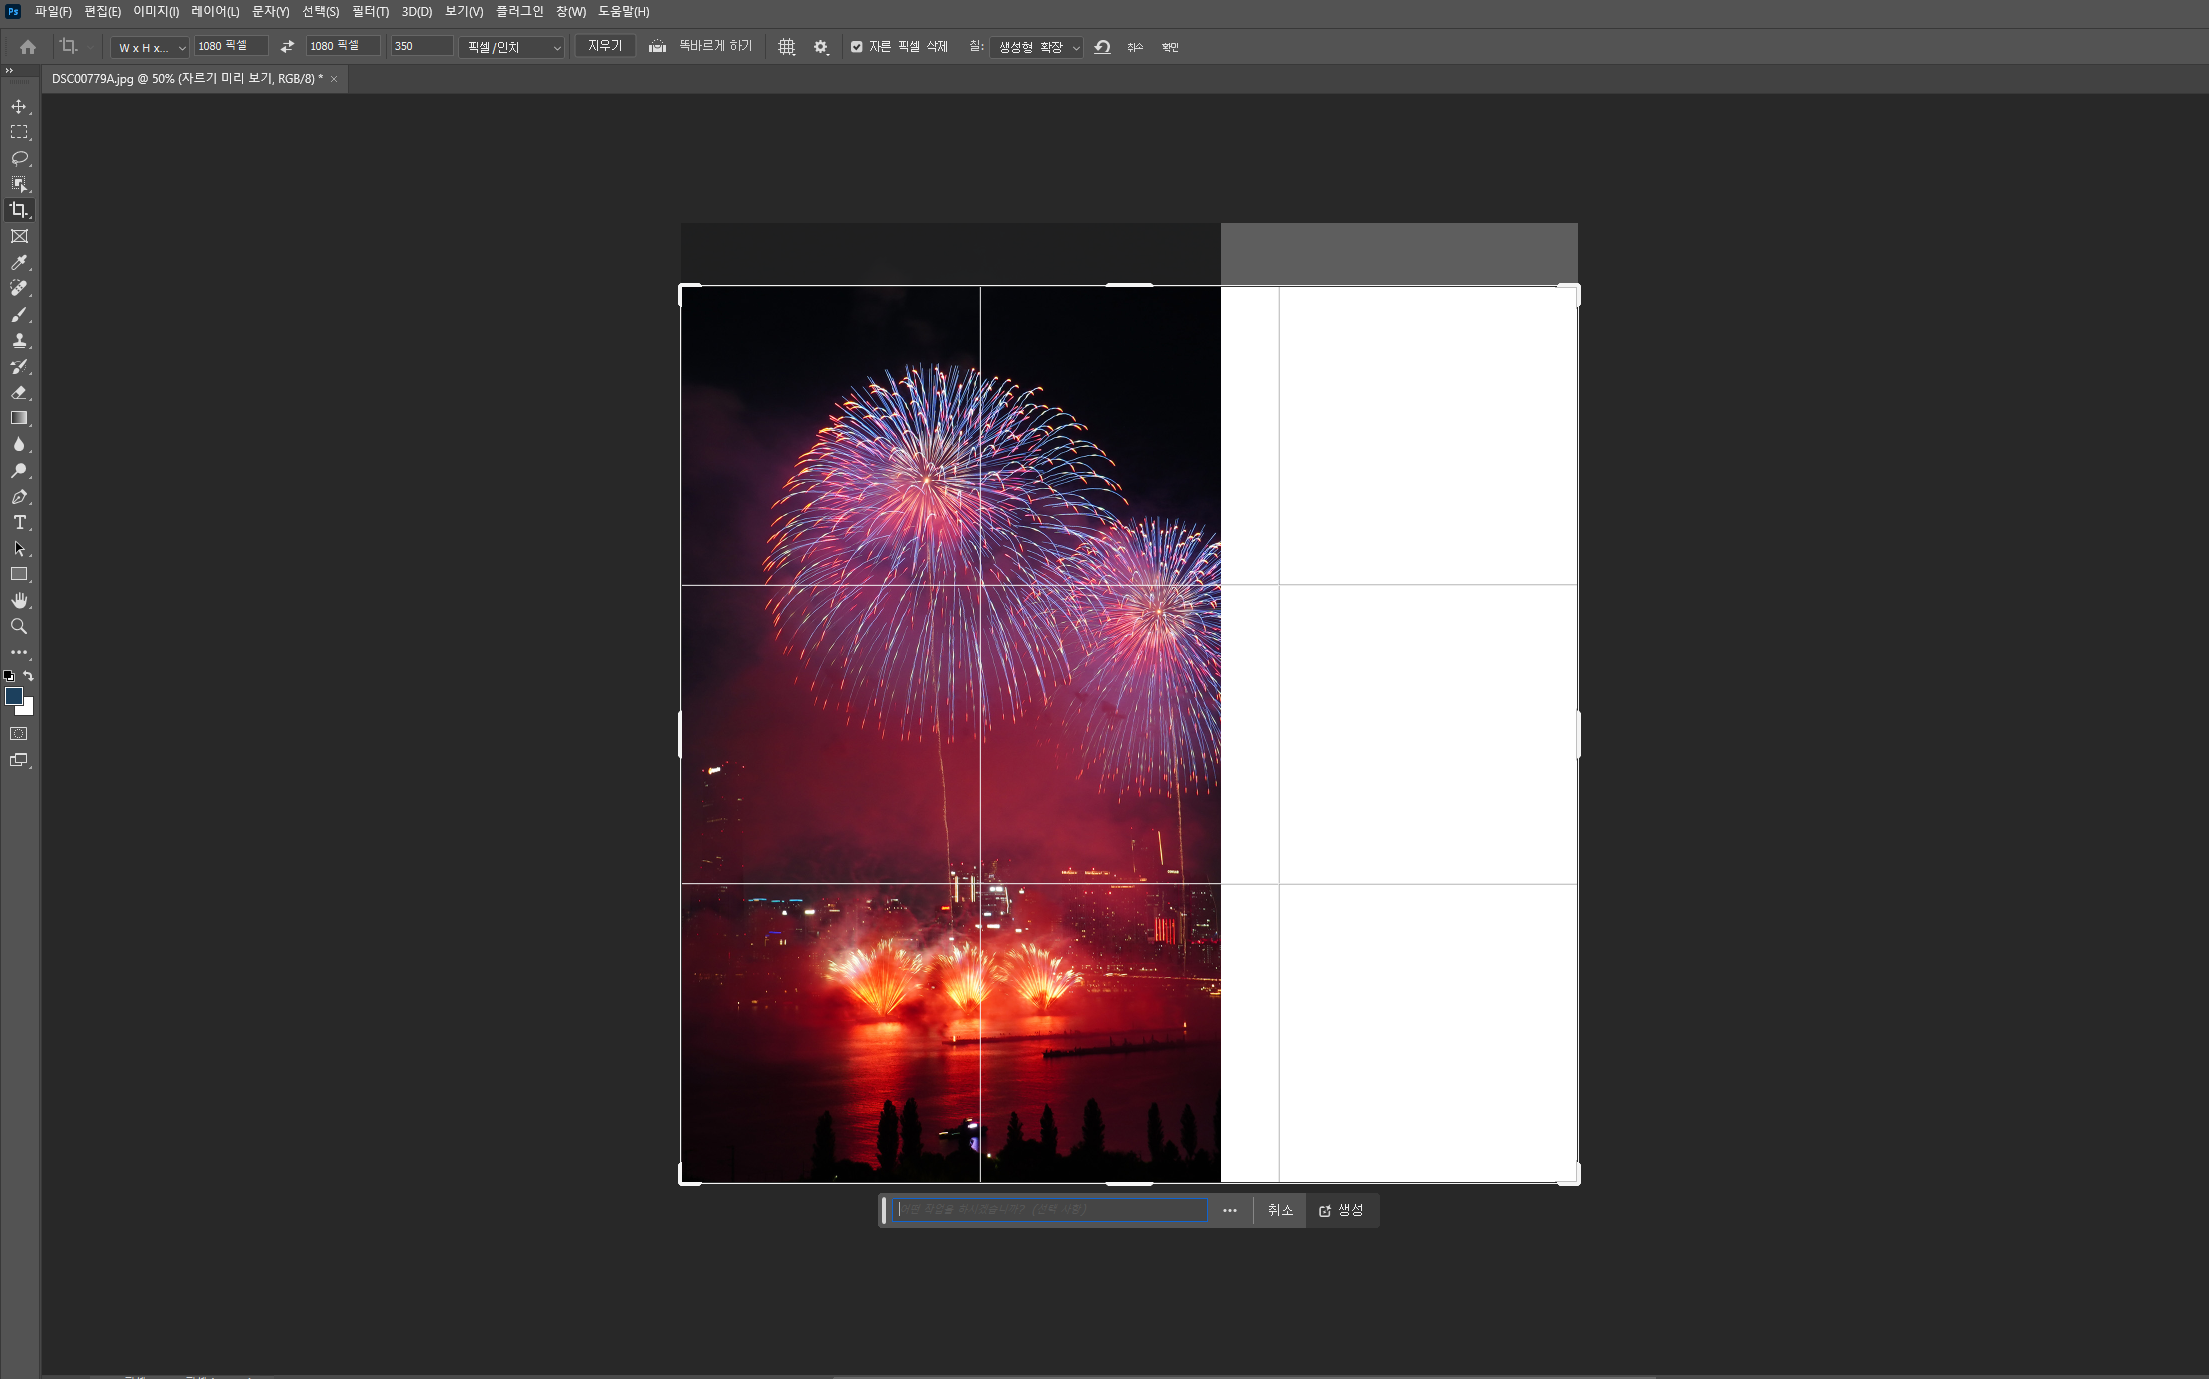Image resolution: width=2209 pixels, height=1379 pixels.
Task: Open the 필터(T) menu
Action: pos(370,12)
